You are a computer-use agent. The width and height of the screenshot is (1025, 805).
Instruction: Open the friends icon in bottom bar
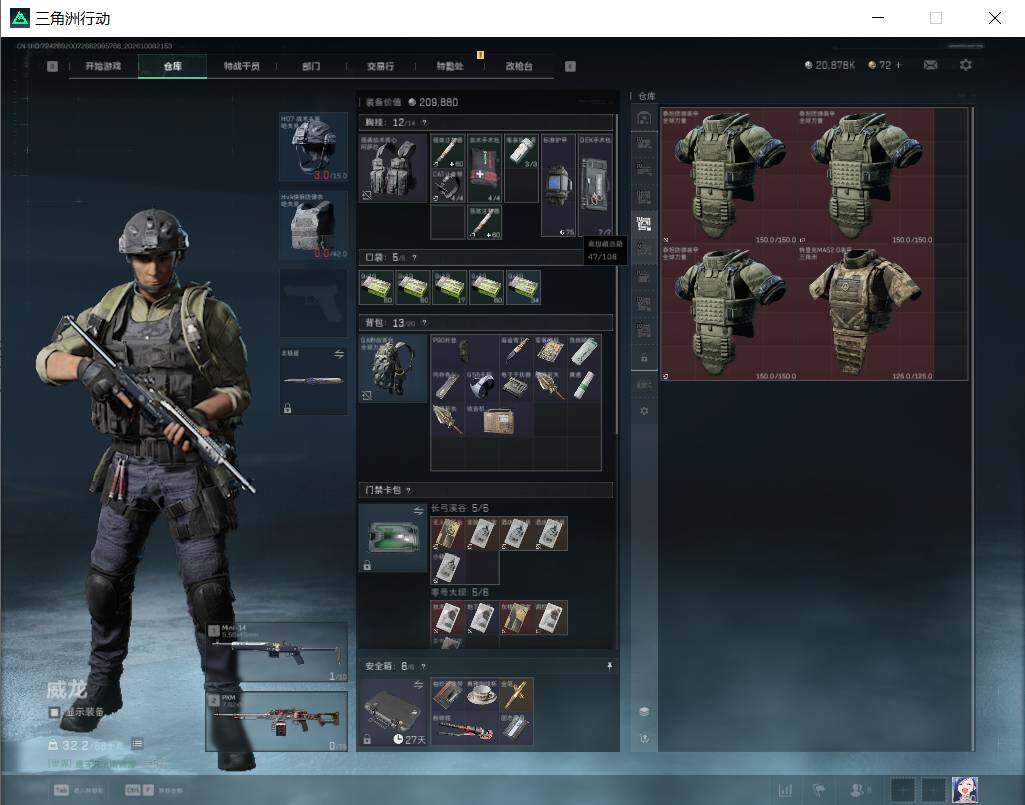click(855, 790)
